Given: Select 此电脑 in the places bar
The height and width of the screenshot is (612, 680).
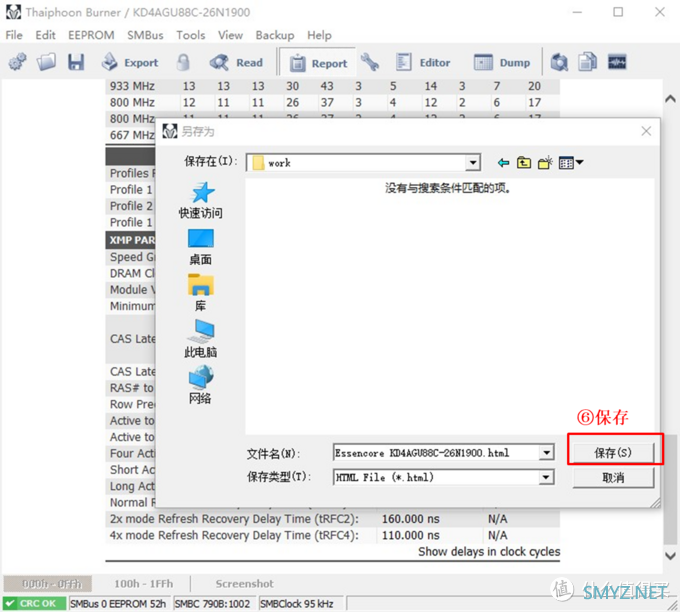Looking at the screenshot, I should [x=200, y=339].
